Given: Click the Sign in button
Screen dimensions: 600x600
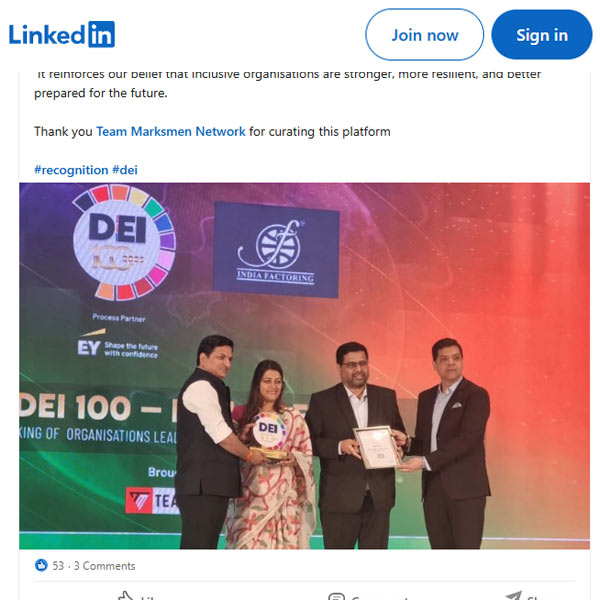Looking at the screenshot, I should pos(541,35).
